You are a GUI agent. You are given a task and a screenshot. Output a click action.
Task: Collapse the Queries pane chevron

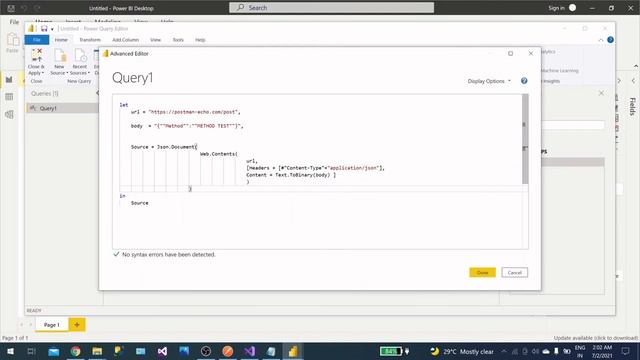tap(97, 93)
